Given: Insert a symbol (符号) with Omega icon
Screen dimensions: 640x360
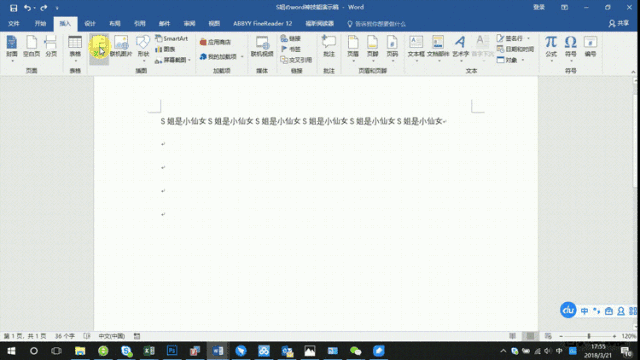Looking at the screenshot, I should [x=571, y=48].
